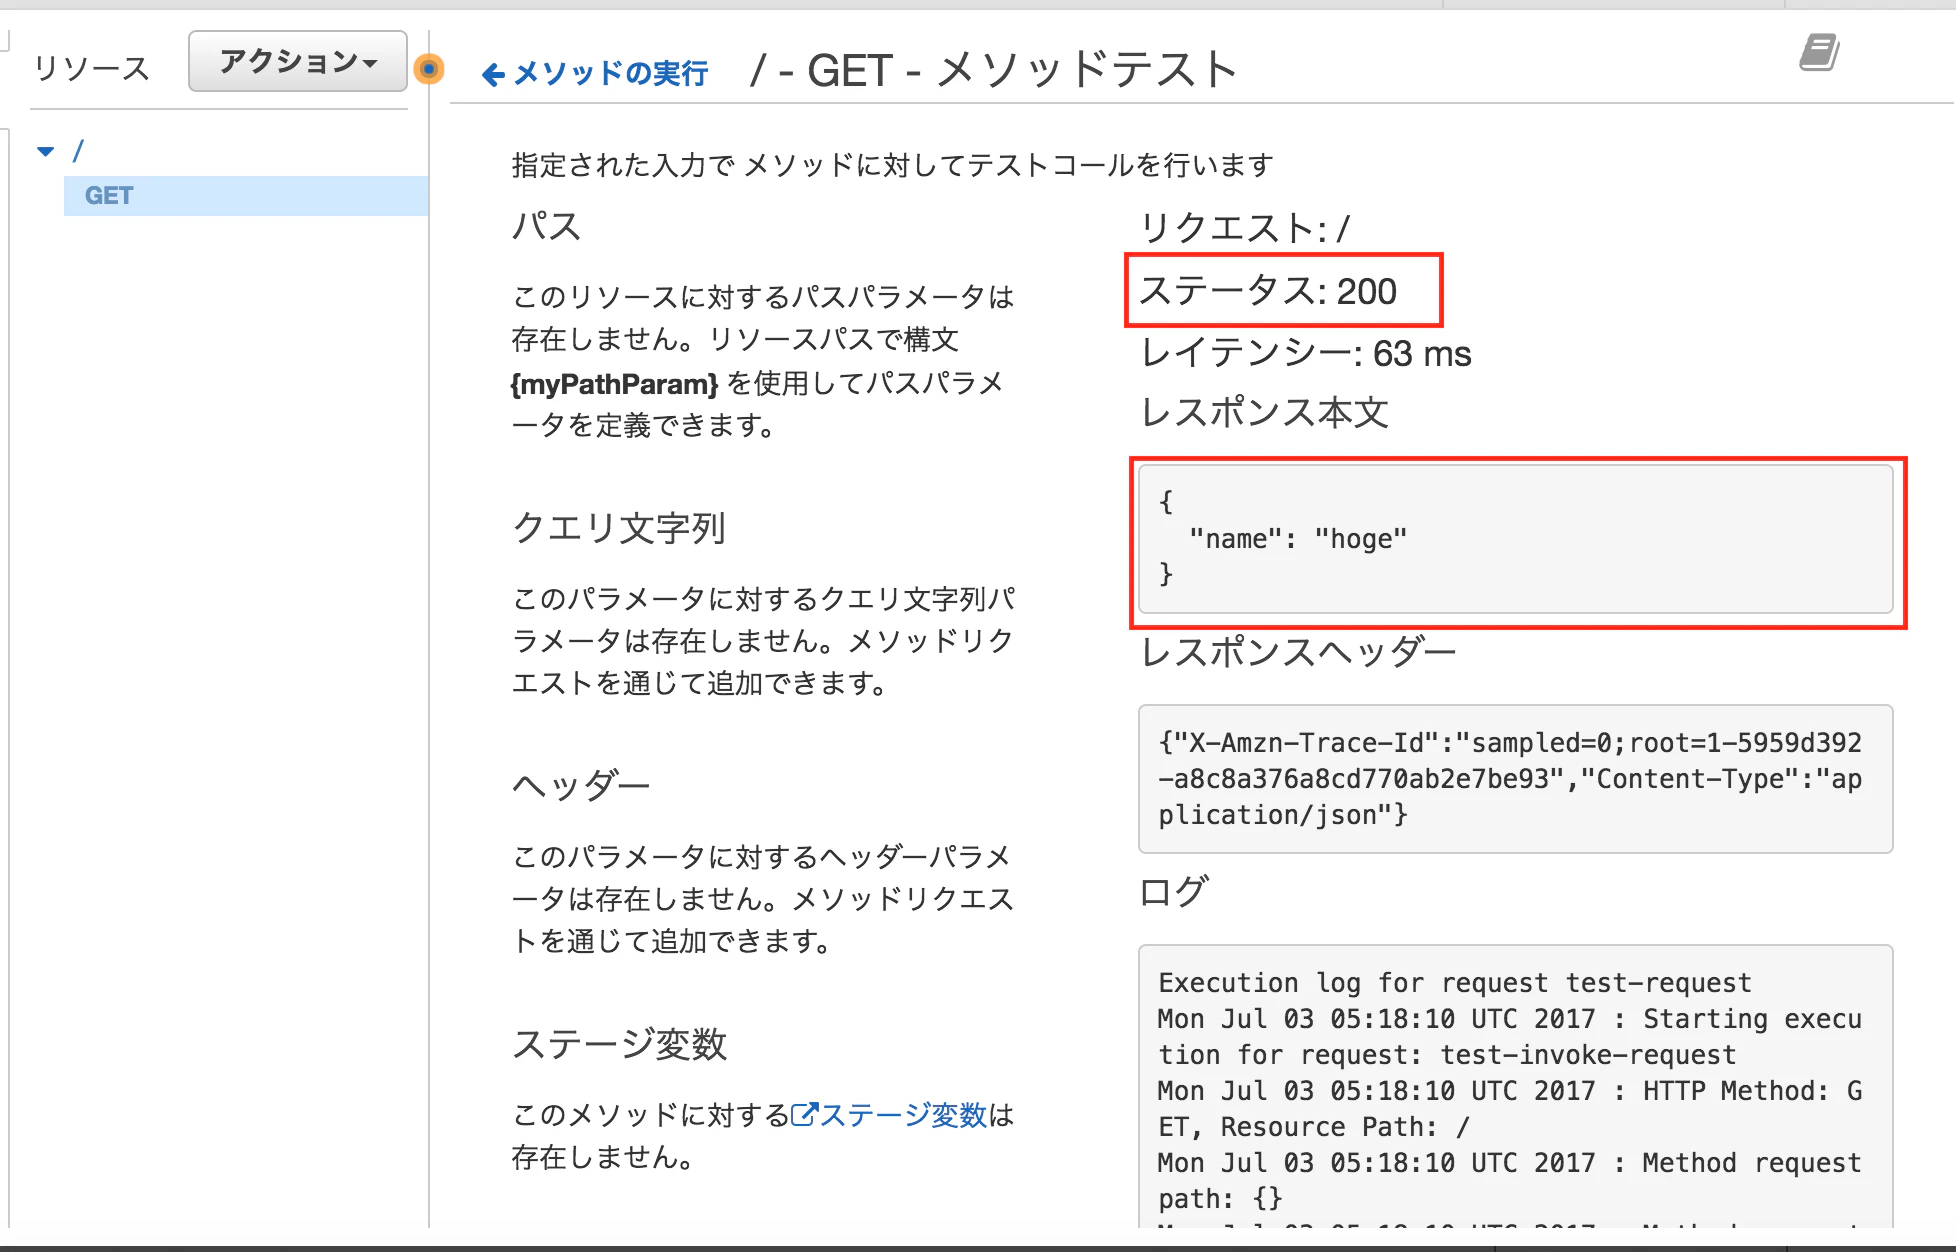Click the ステージ変数 section heading
Viewport: 1956px width, 1252px height.
(619, 1043)
